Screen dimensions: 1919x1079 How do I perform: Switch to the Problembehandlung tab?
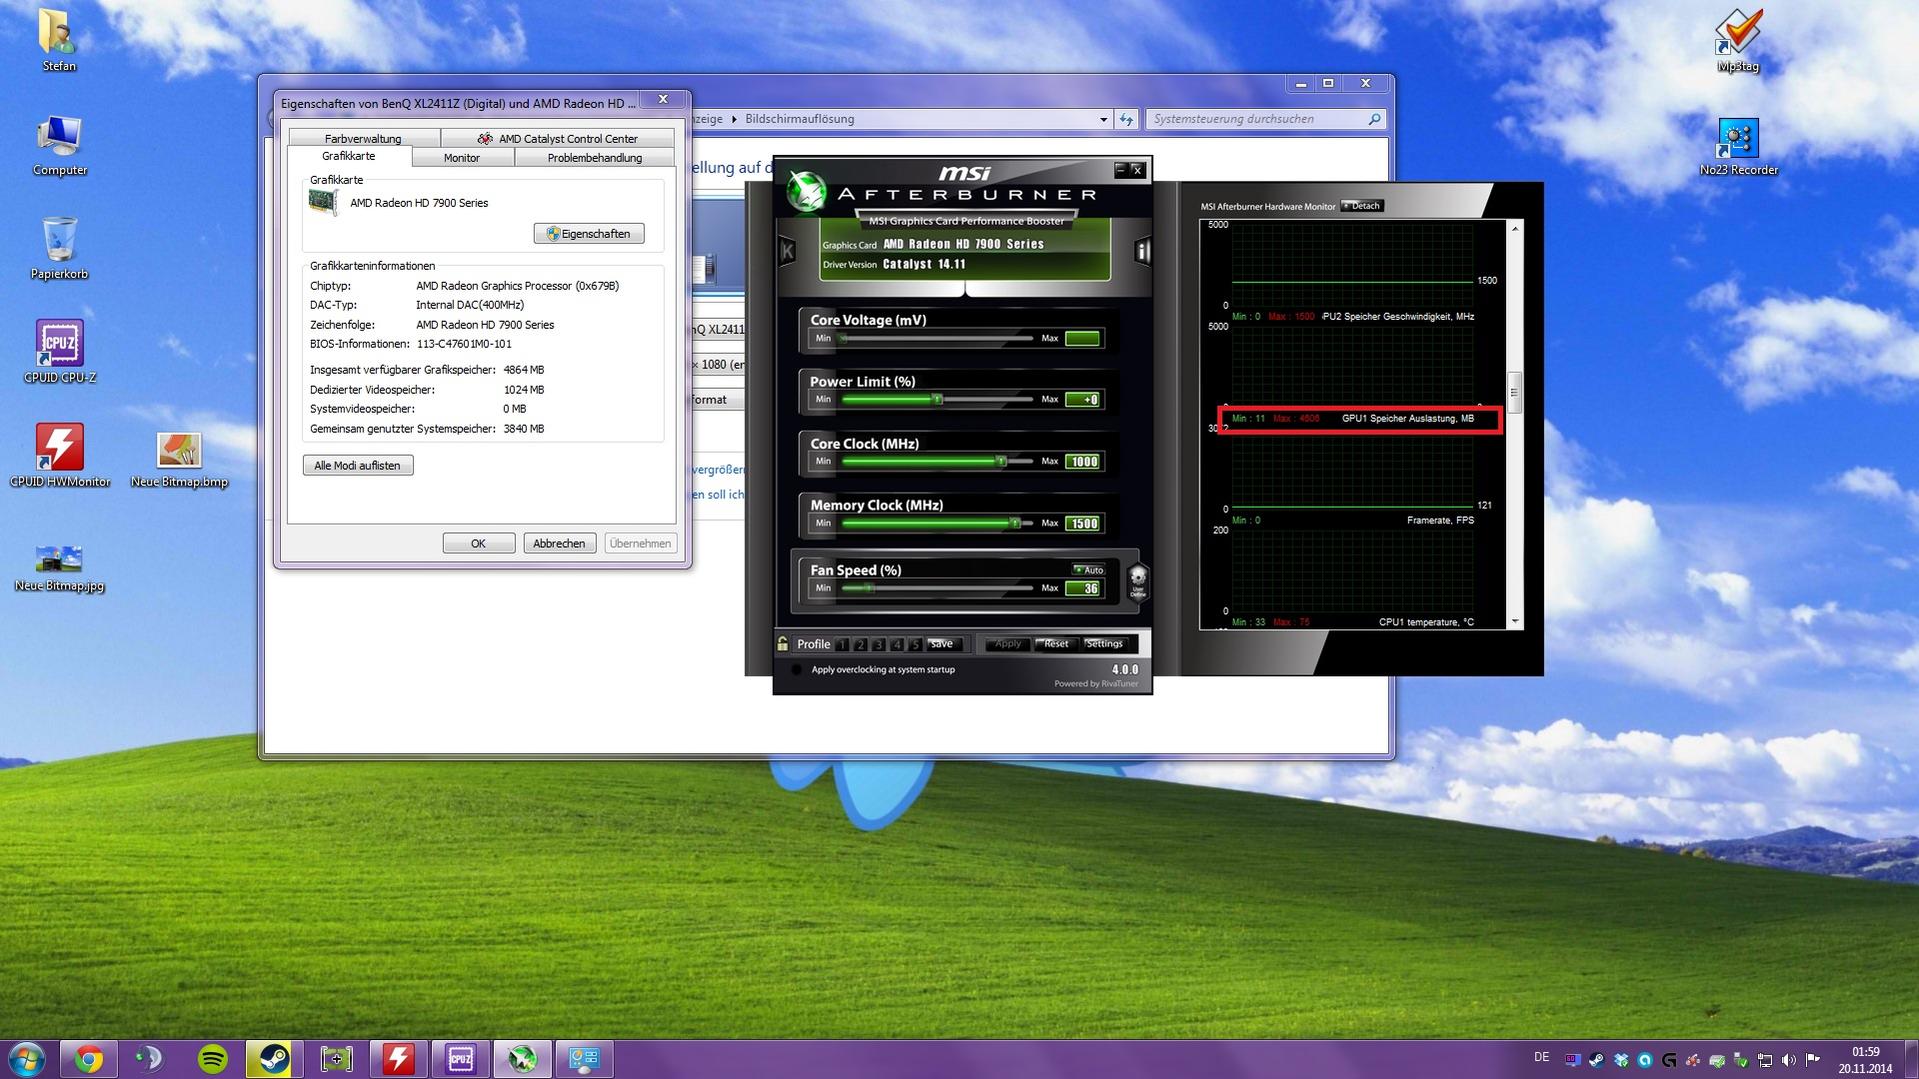(x=595, y=158)
